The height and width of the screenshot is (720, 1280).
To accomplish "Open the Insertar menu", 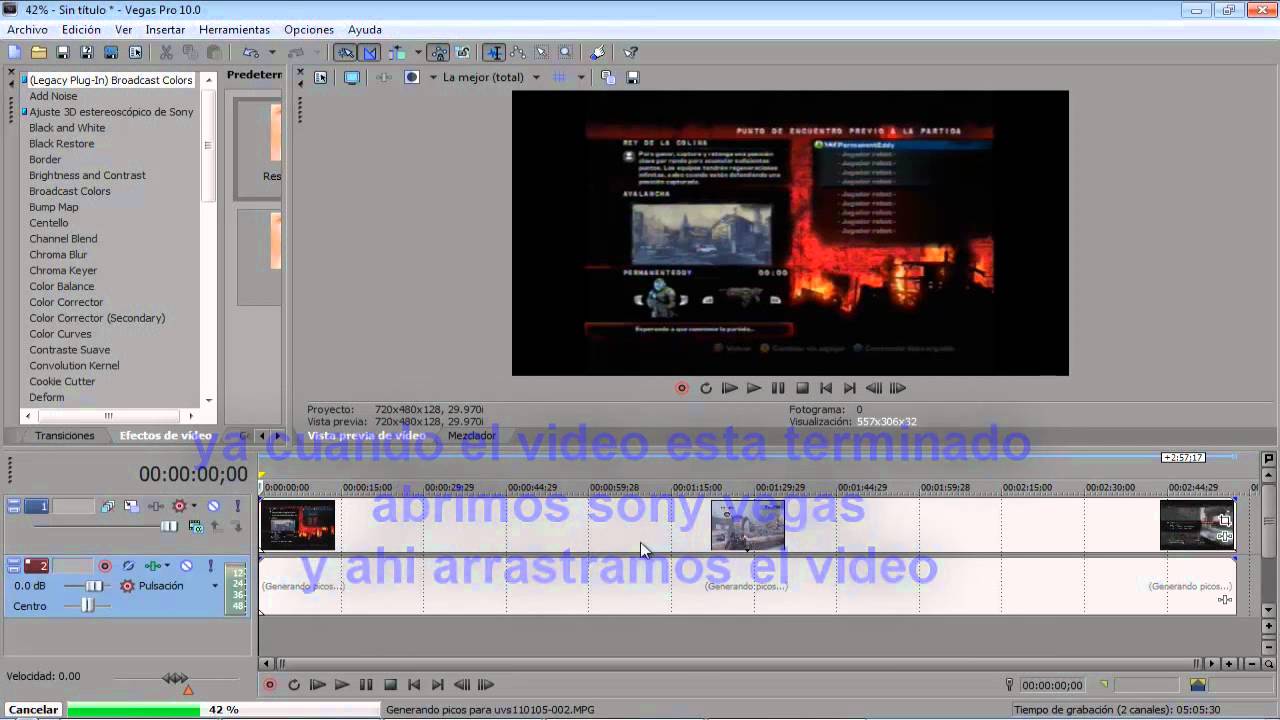I will pos(165,30).
